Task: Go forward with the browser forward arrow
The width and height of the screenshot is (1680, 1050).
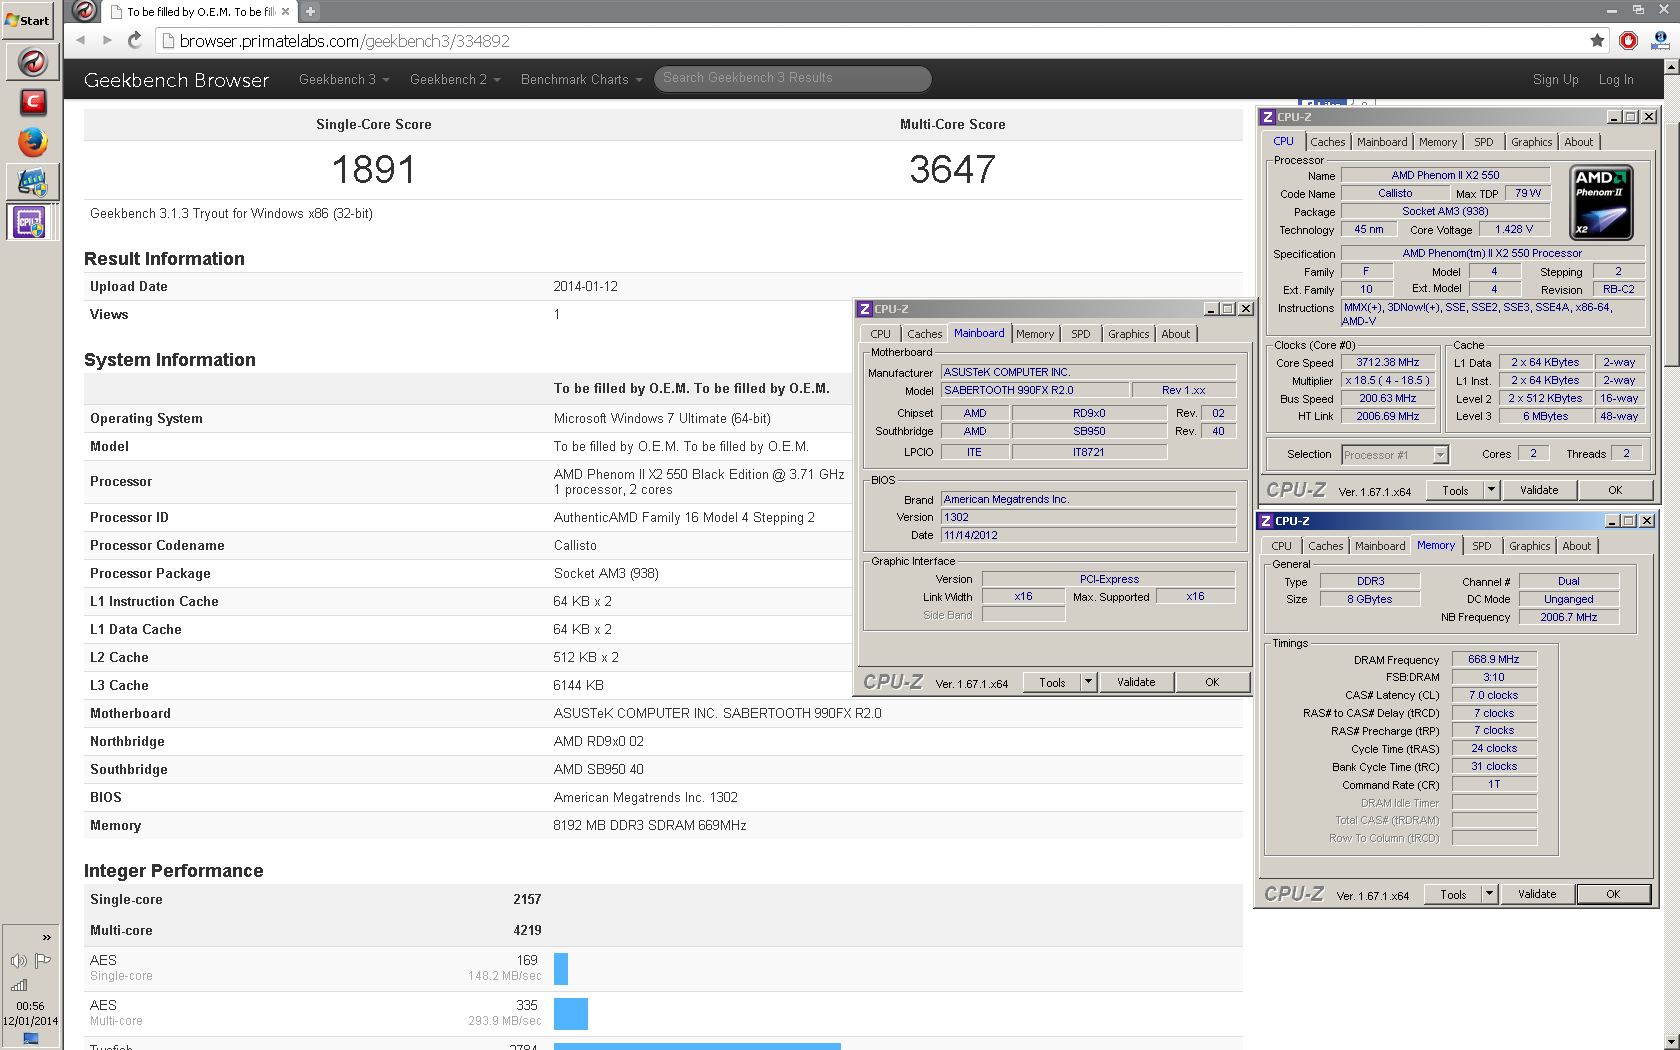Action: [107, 40]
